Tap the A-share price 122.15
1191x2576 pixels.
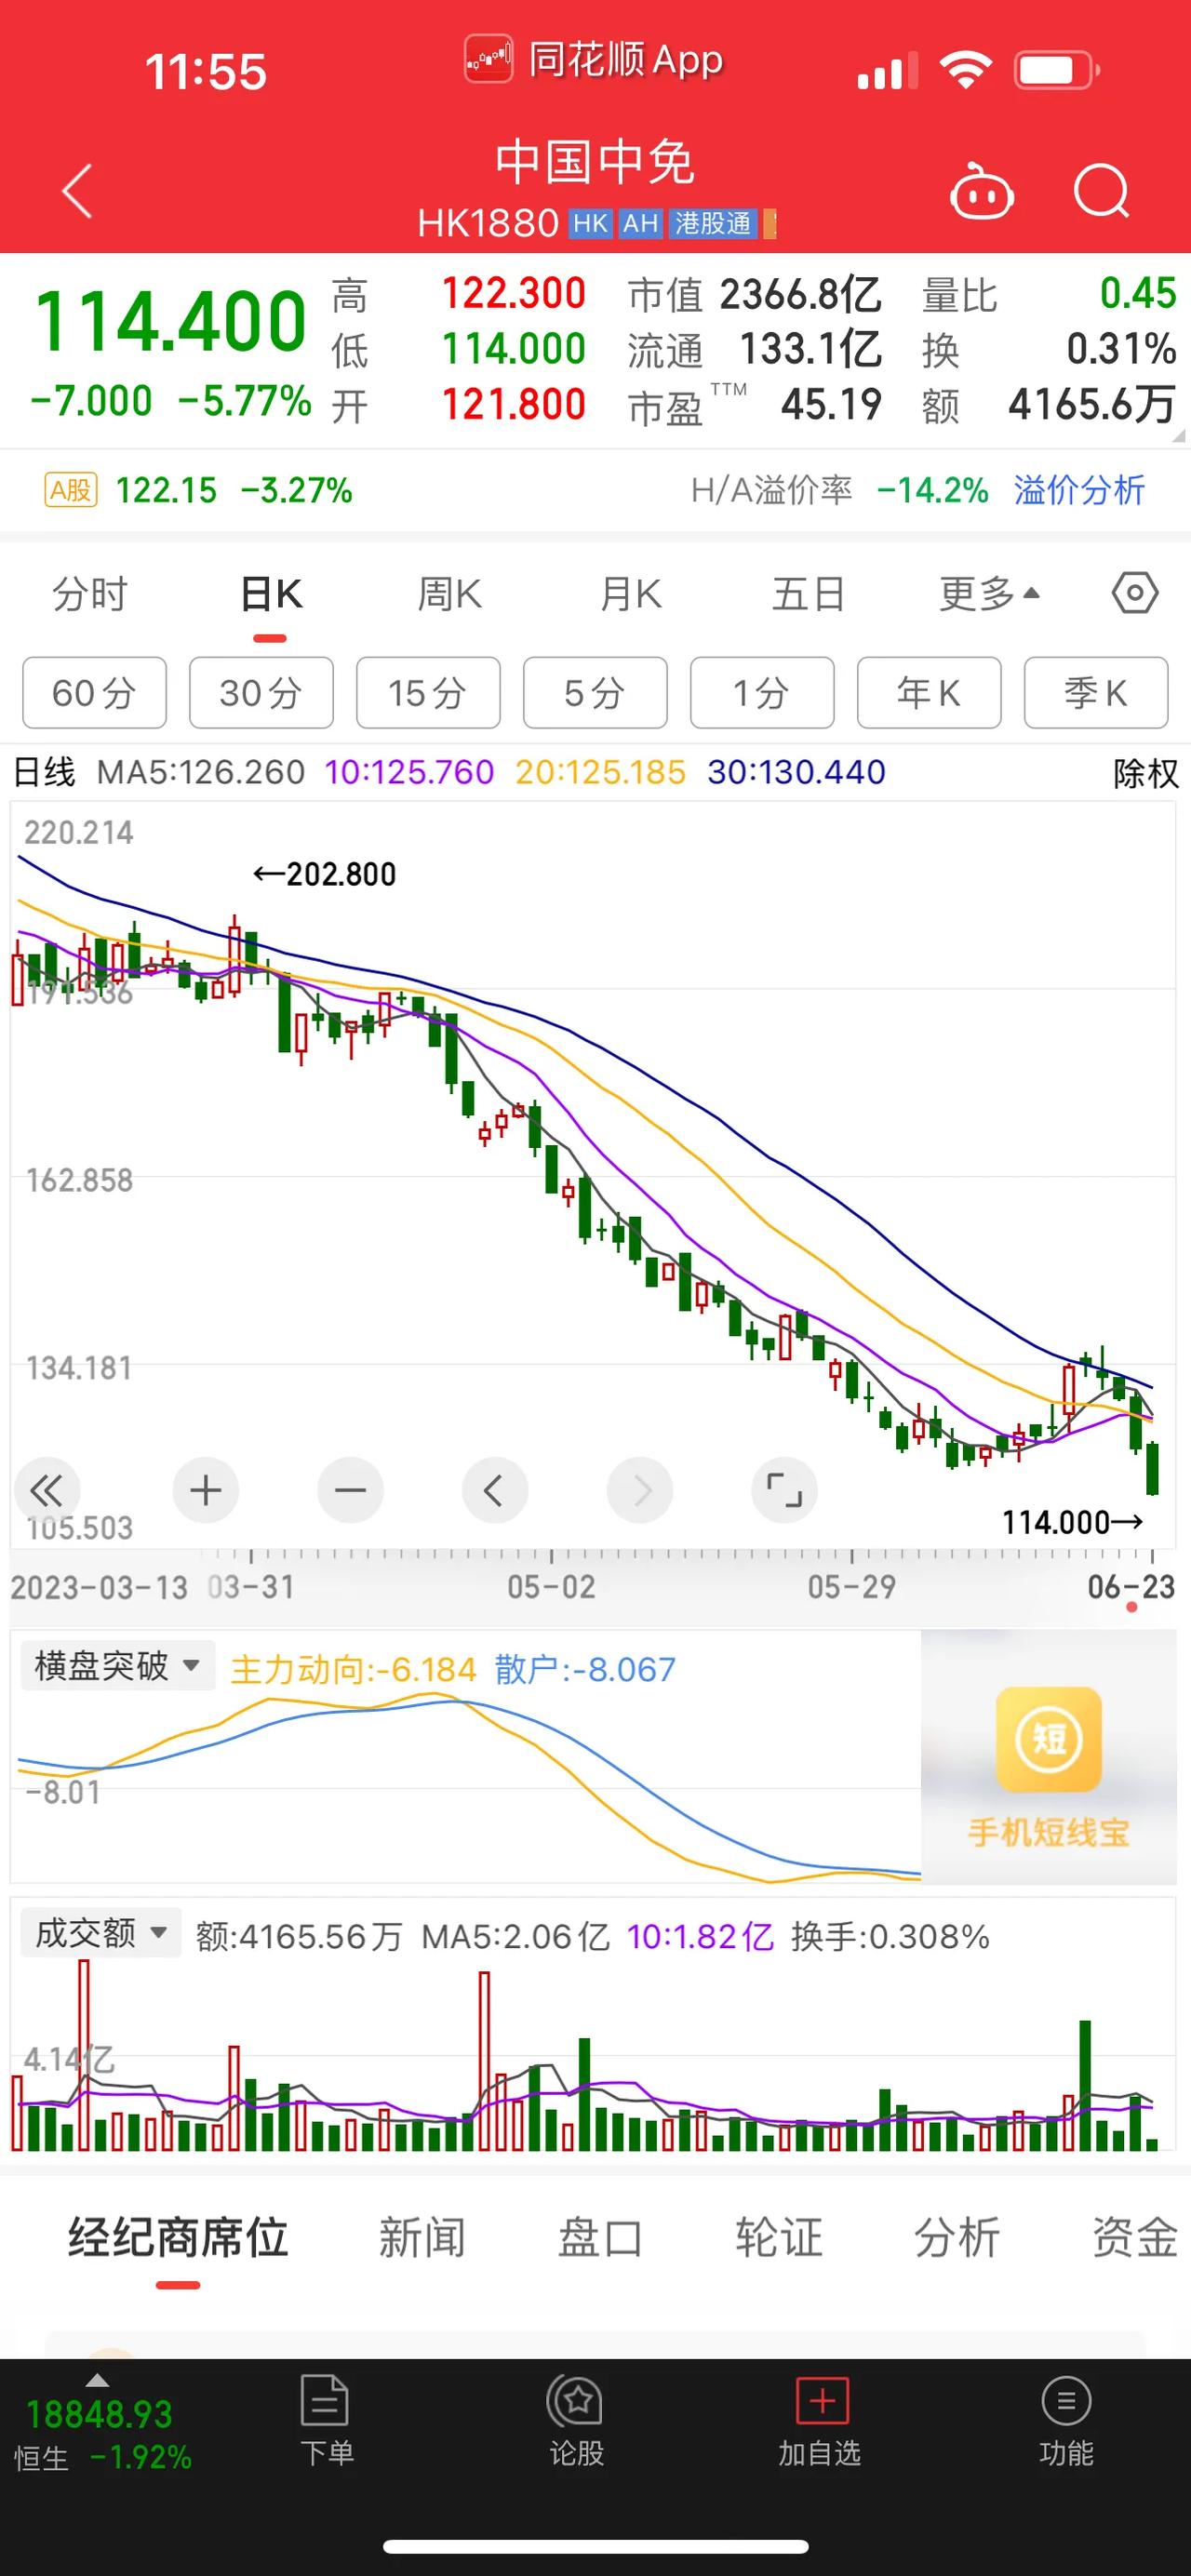[166, 490]
